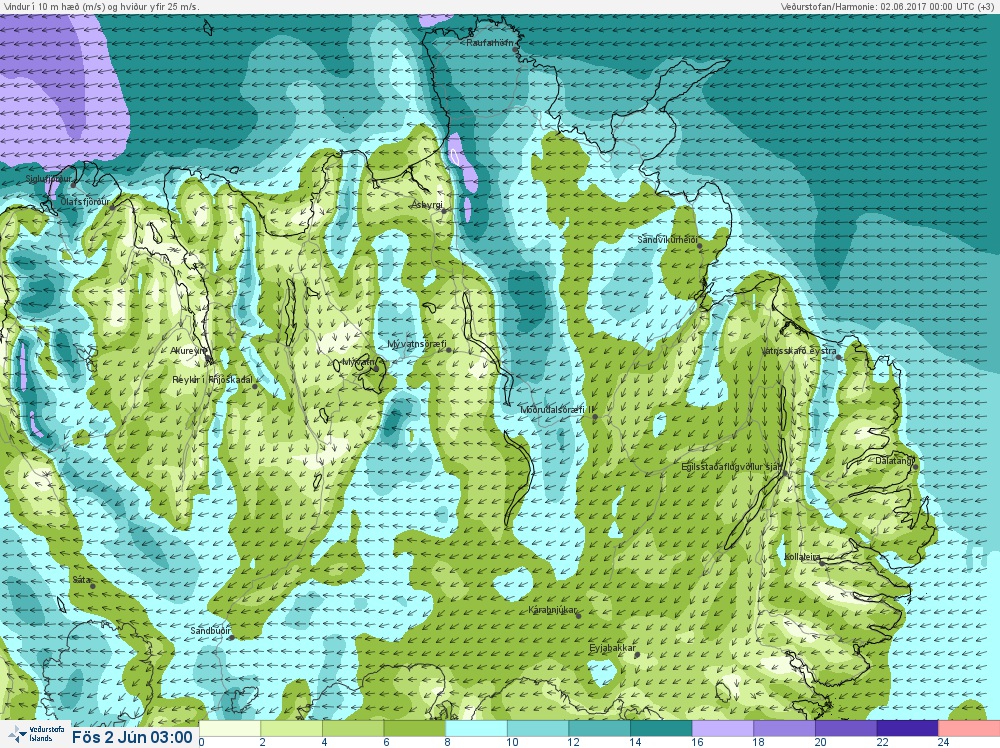Click the Sandbúðir station label
The height and width of the screenshot is (748, 1000).
210,631
